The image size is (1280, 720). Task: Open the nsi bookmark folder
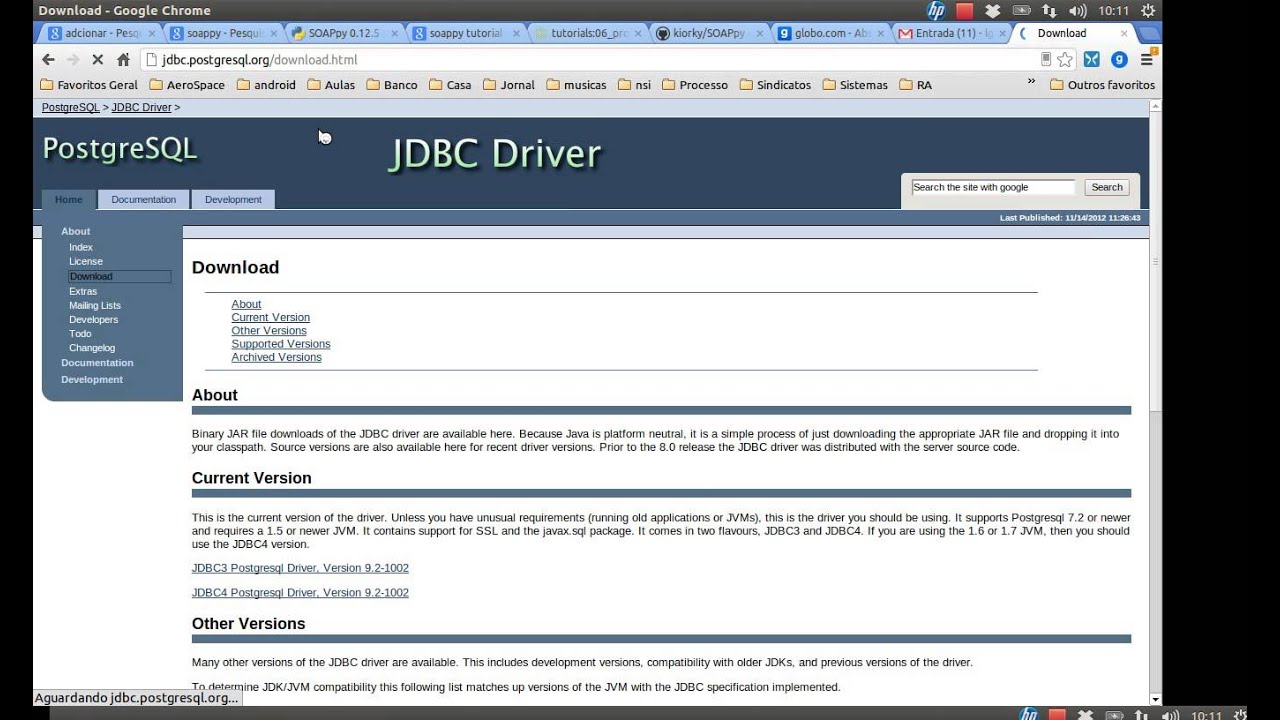[635, 85]
